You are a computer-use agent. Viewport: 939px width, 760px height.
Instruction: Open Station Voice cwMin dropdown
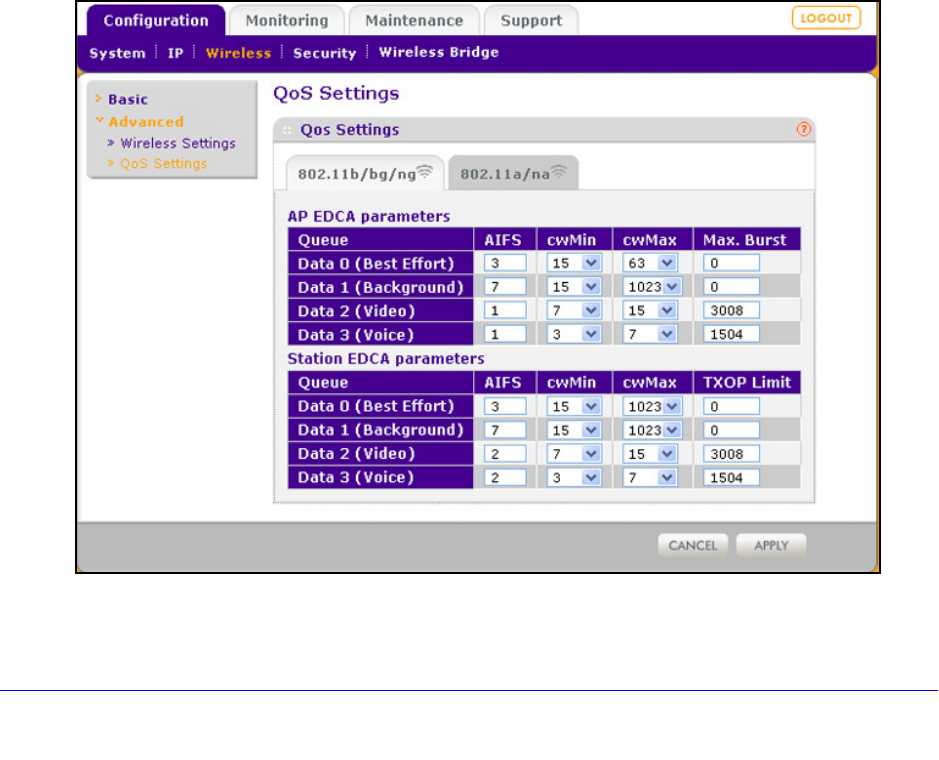[x=574, y=477]
